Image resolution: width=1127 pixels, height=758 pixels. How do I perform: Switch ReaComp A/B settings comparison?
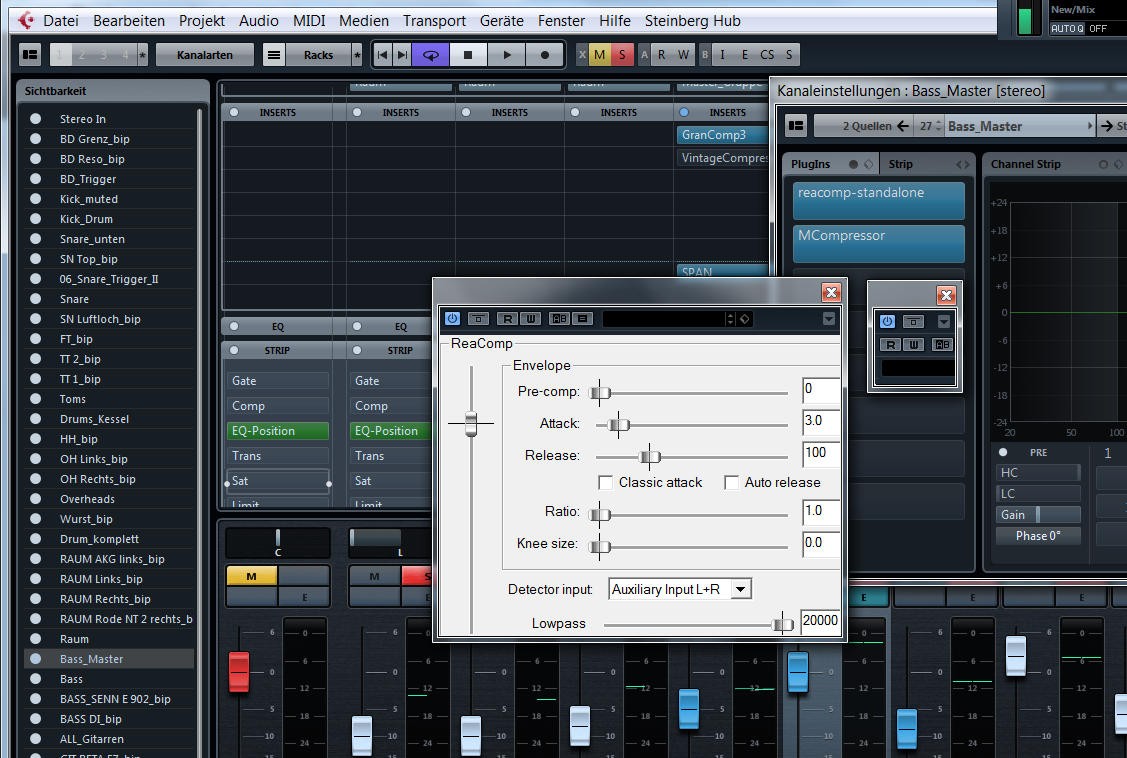(x=558, y=318)
